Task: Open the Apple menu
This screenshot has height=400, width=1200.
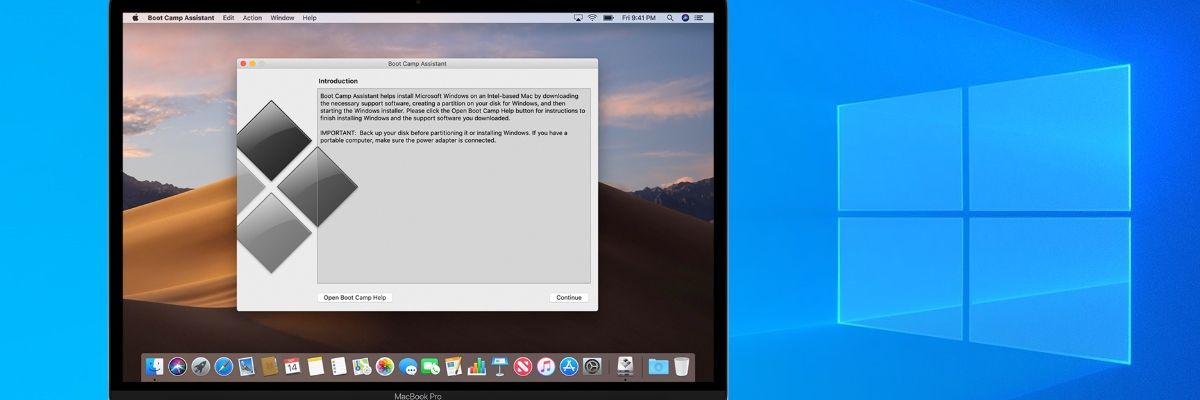Action: pyautogui.click(x=135, y=18)
